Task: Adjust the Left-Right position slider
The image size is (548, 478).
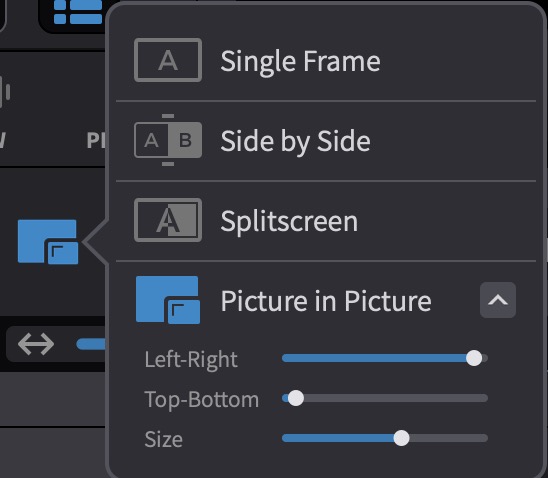Action: [x=385, y=358]
